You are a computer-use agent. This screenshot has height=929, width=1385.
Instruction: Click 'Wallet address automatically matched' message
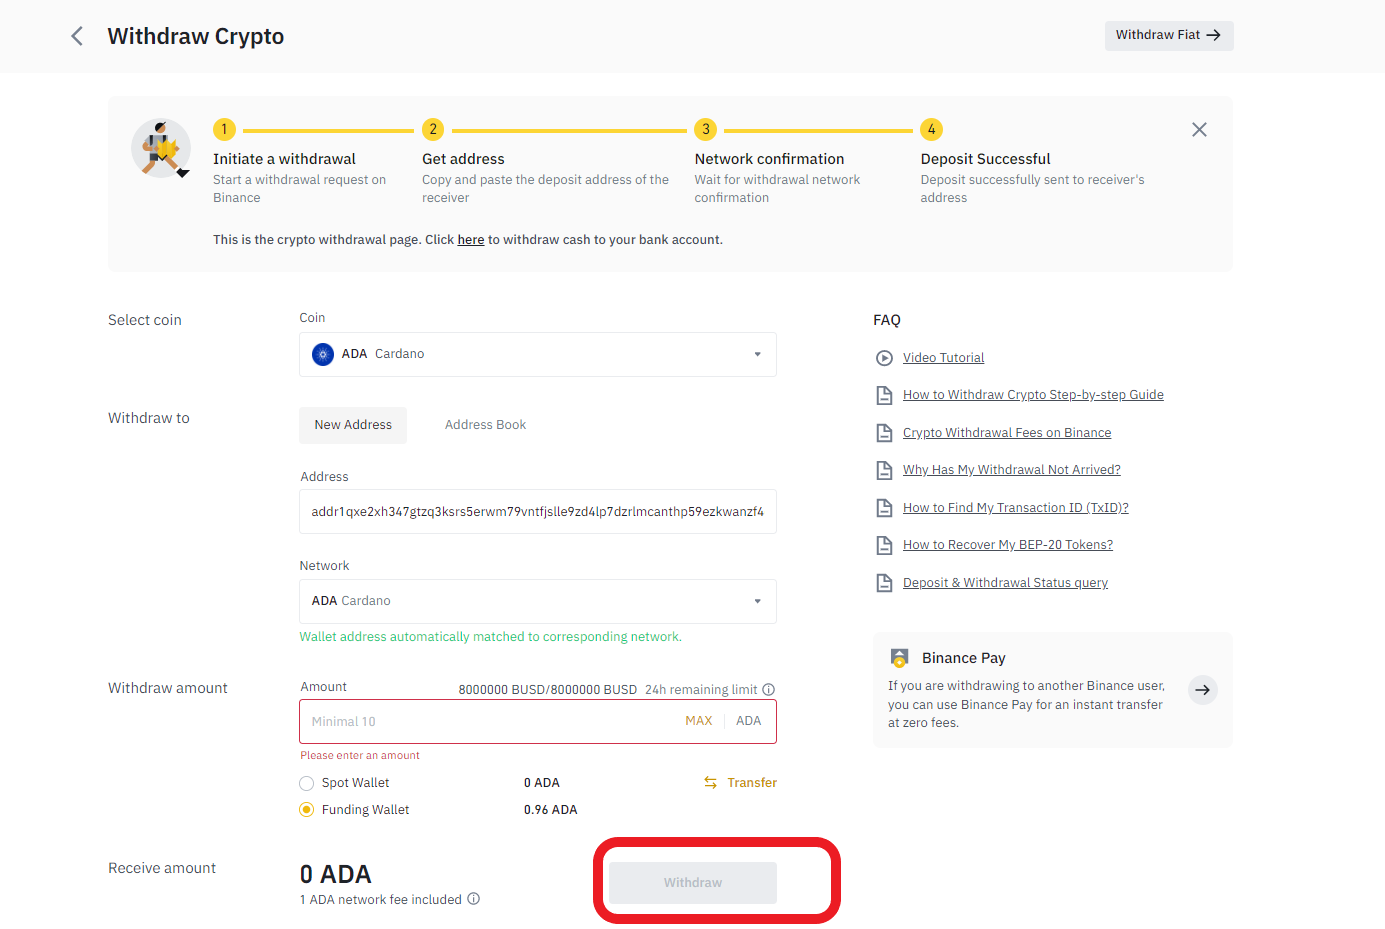491,637
